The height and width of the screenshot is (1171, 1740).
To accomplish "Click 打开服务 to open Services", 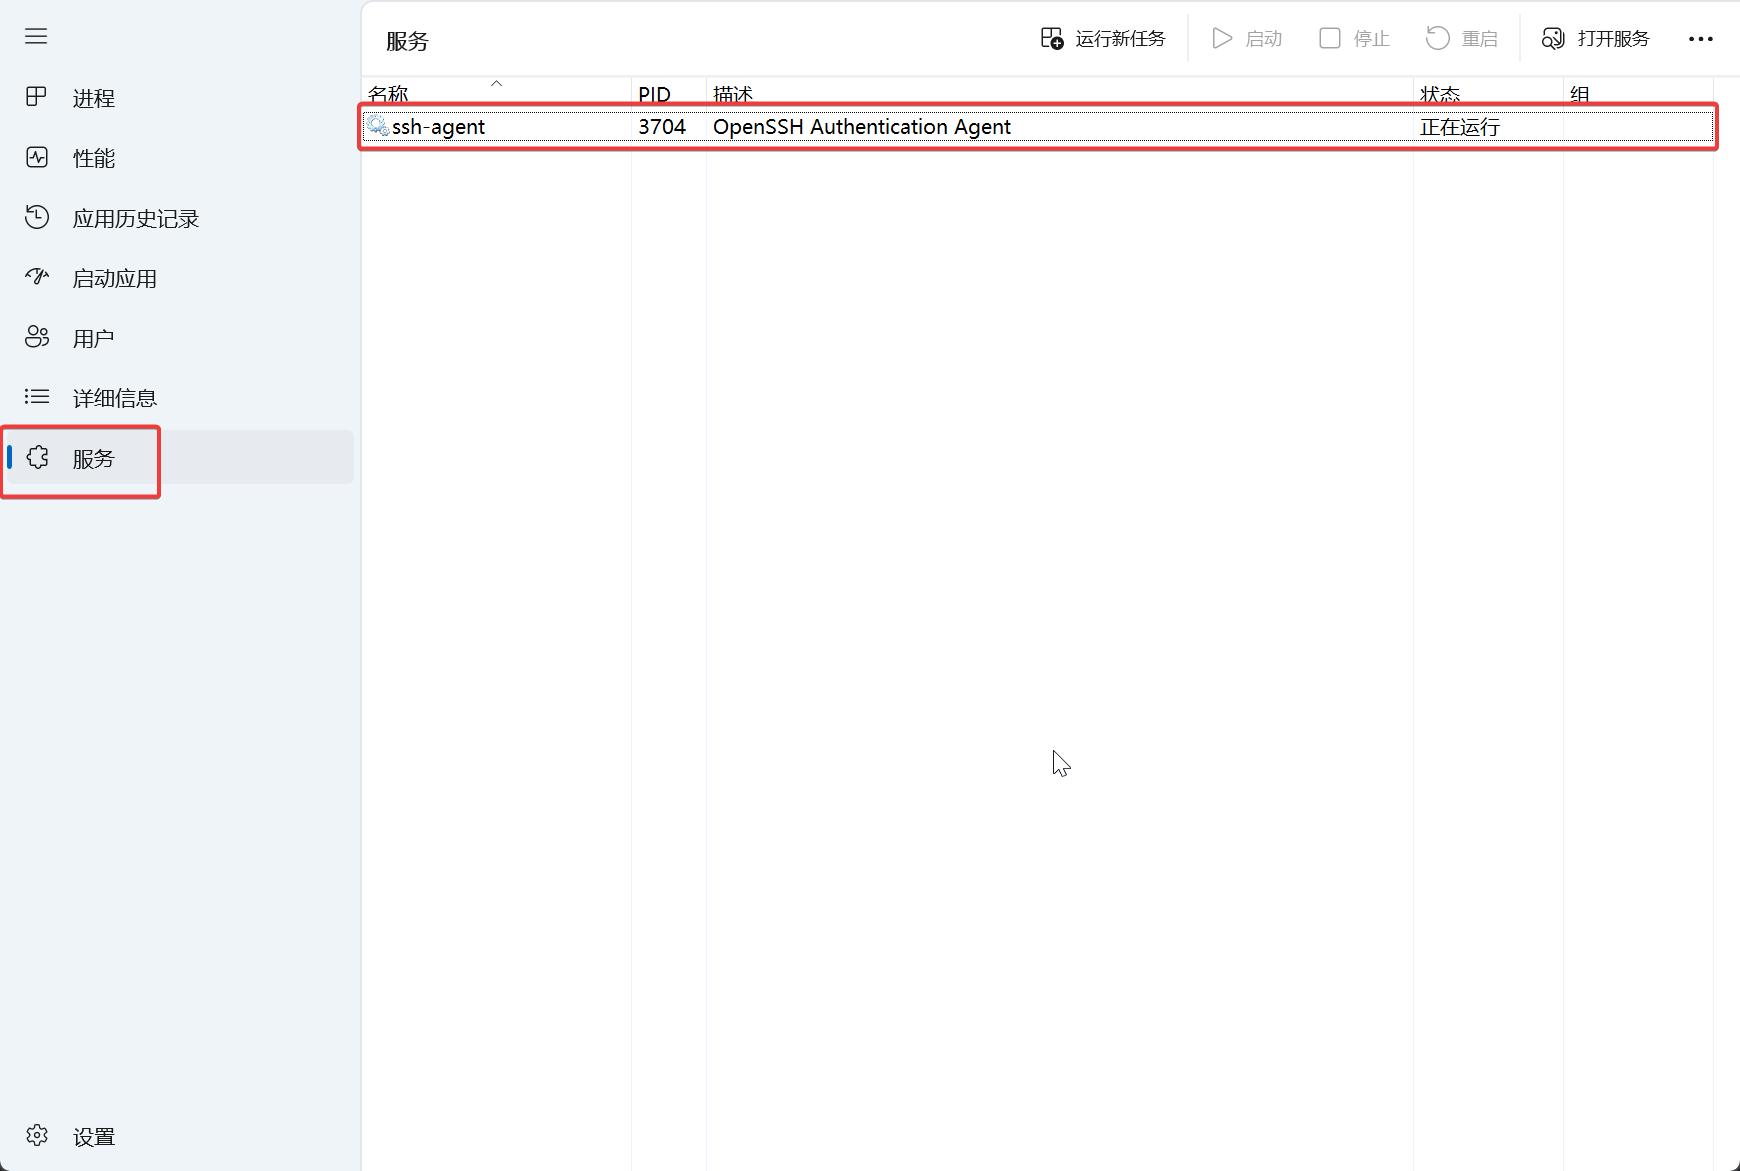I will (1596, 39).
